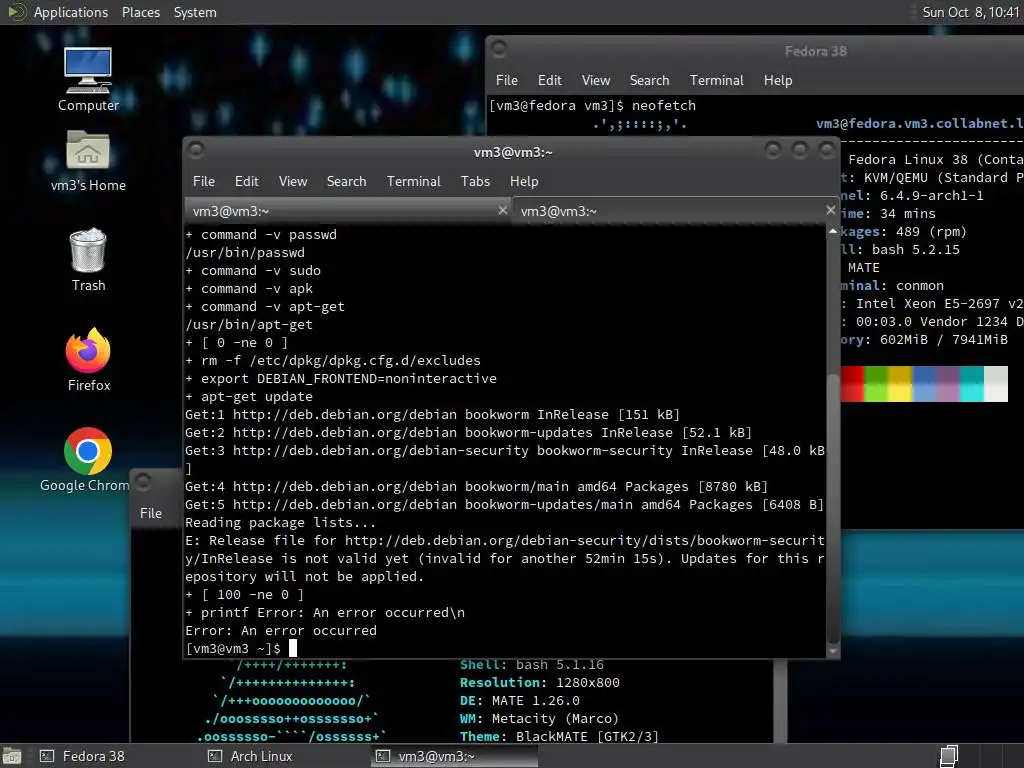Open the Places menu in top panel

point(140,12)
